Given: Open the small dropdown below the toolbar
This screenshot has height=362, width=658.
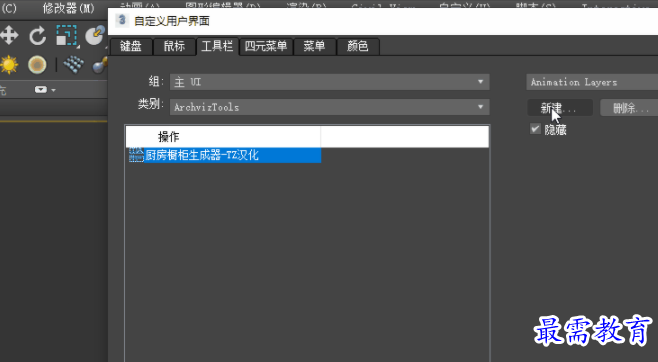Looking at the screenshot, I should click(x=45, y=89).
